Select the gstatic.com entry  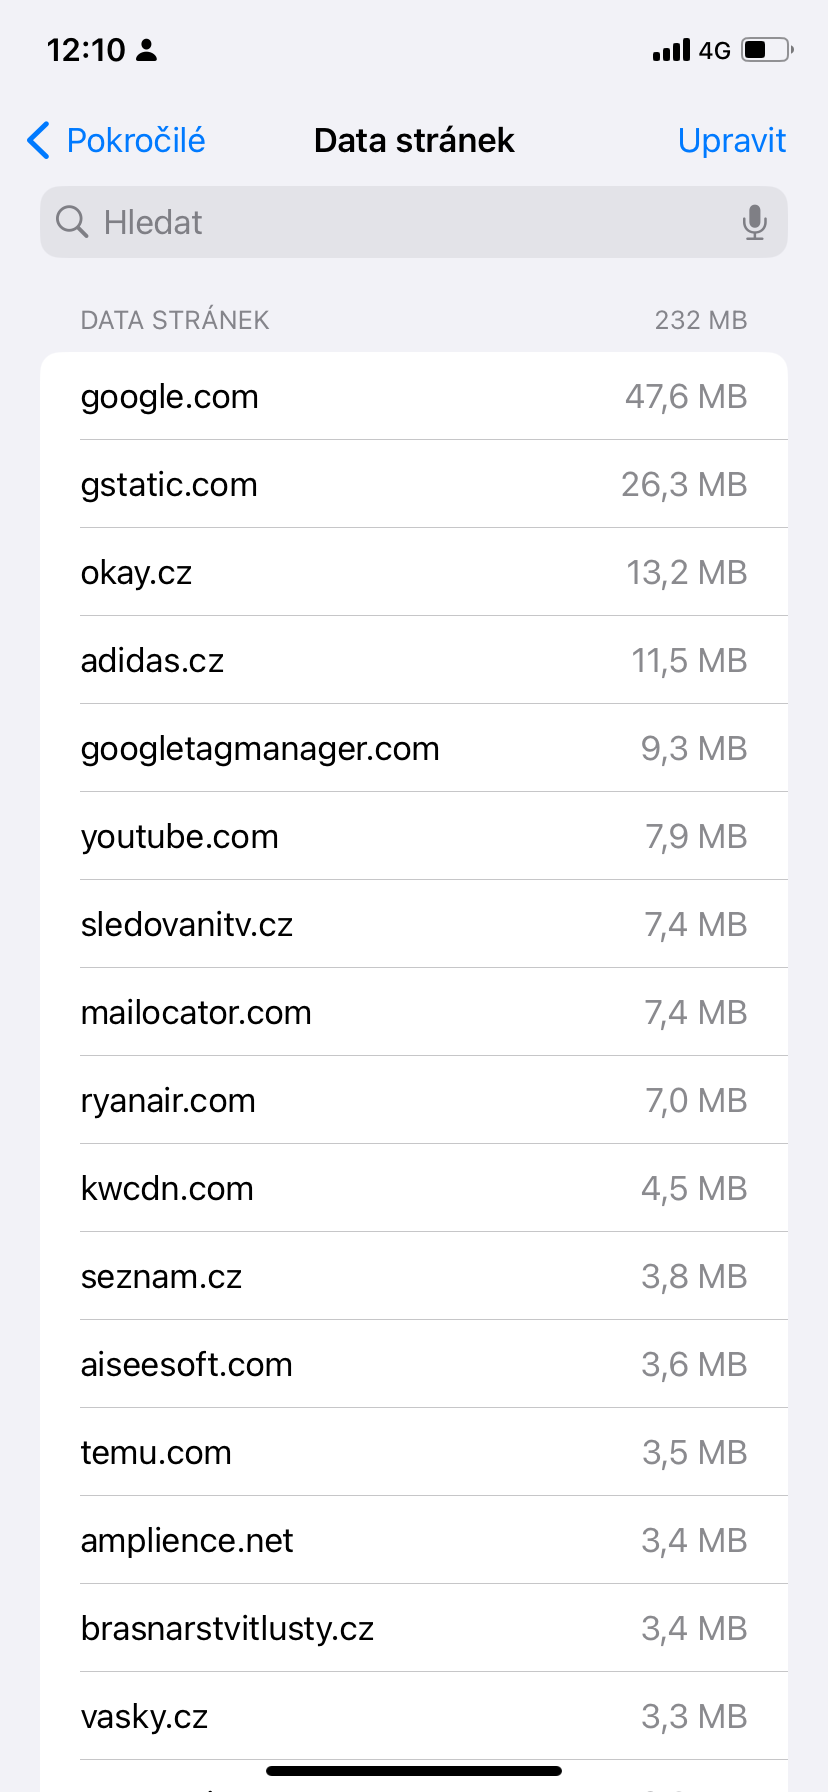[414, 485]
